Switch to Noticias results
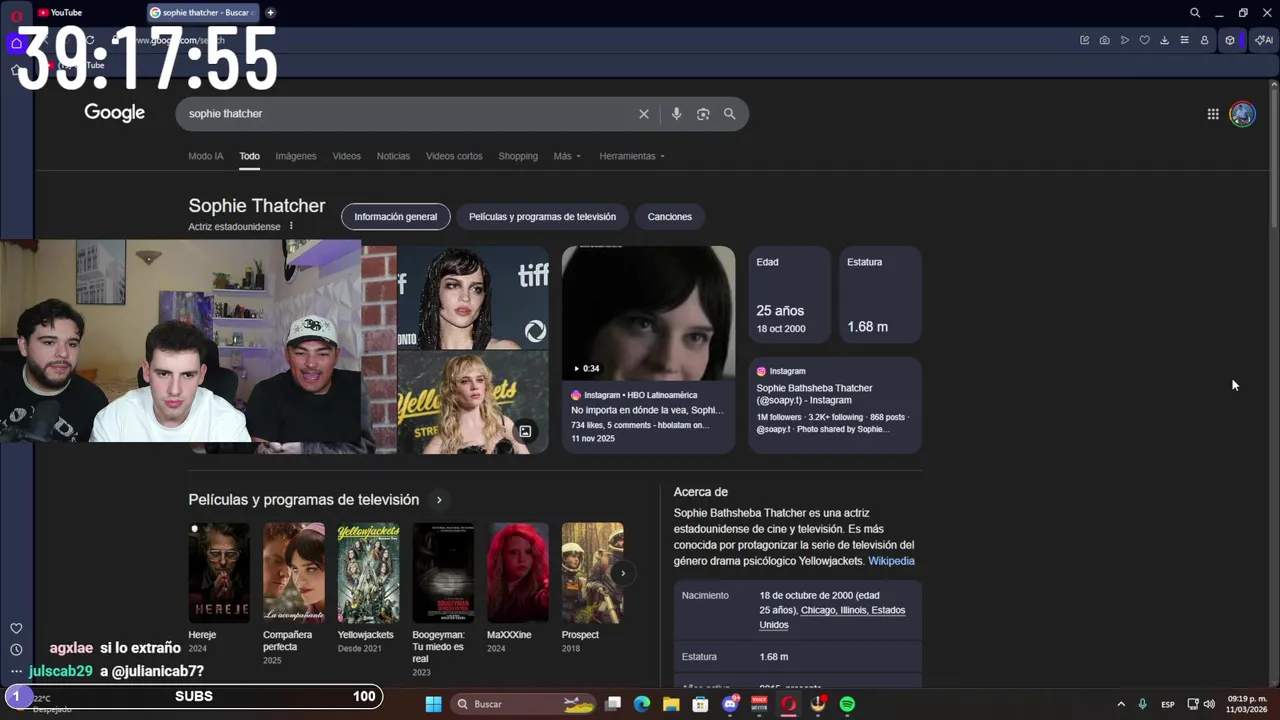 click(393, 156)
